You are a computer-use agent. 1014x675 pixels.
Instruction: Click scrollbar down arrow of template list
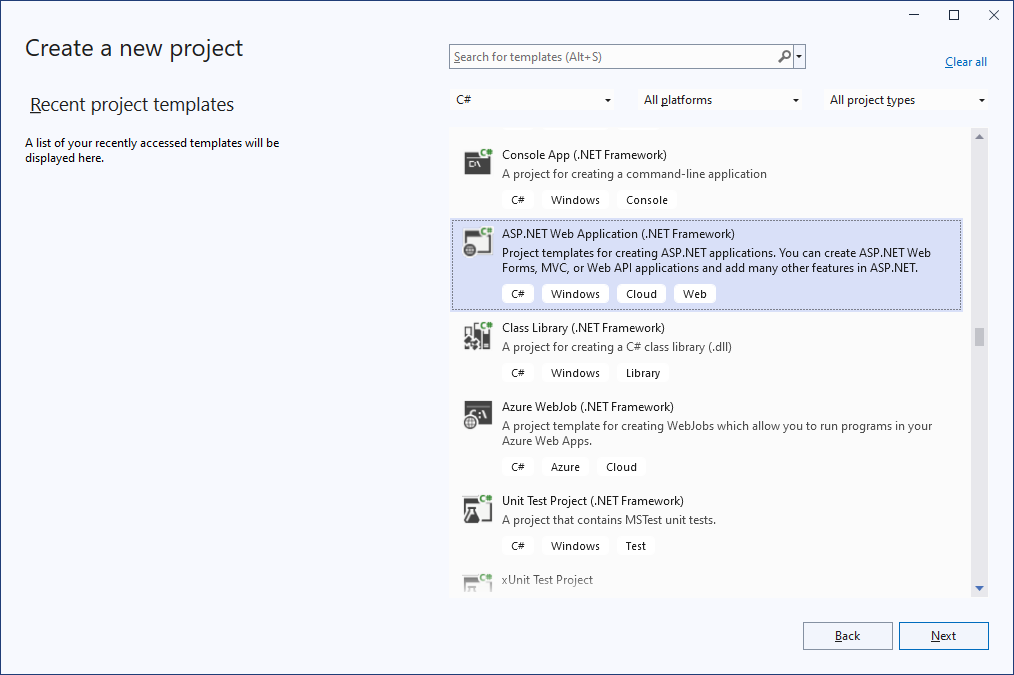[x=979, y=588]
